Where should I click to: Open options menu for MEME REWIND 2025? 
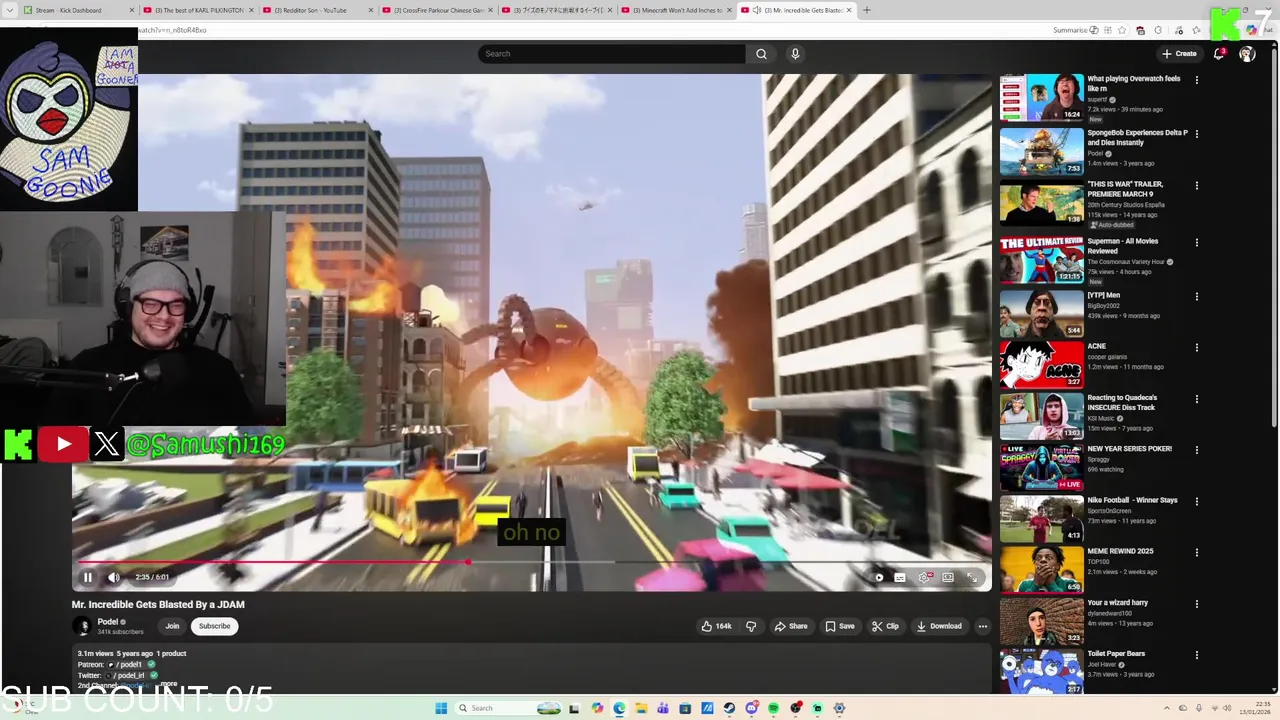pos(1197,553)
